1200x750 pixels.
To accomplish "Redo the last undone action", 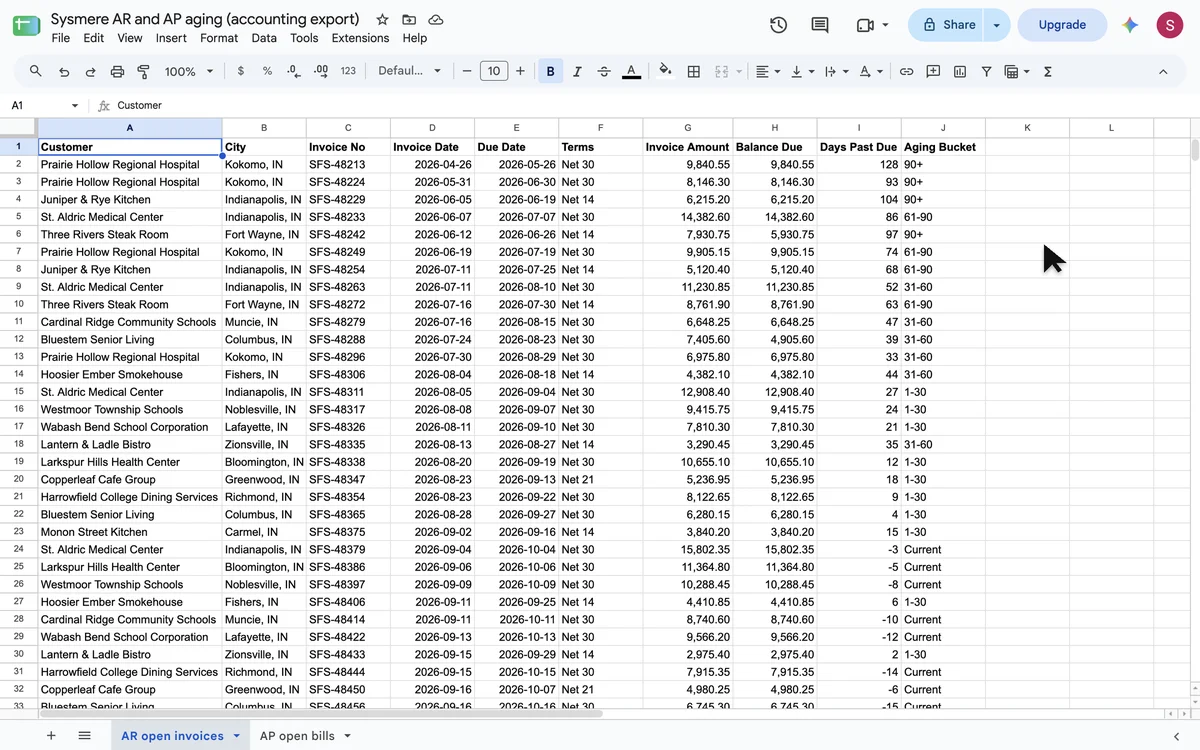I will (x=90, y=71).
